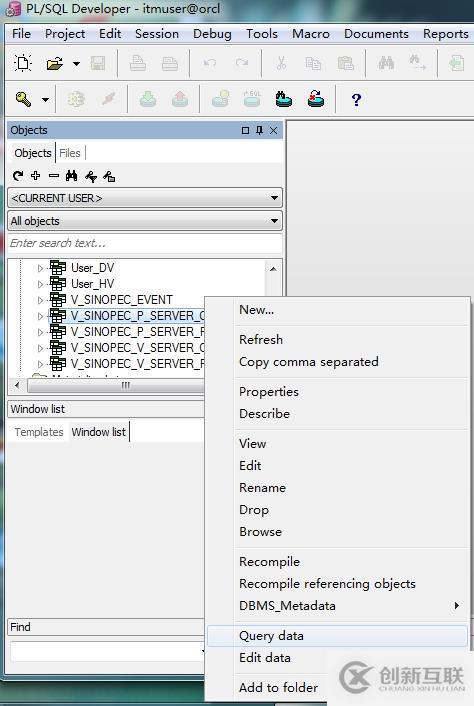
Task: Click the Redo arrow toolbar icon
Action: 242,63
